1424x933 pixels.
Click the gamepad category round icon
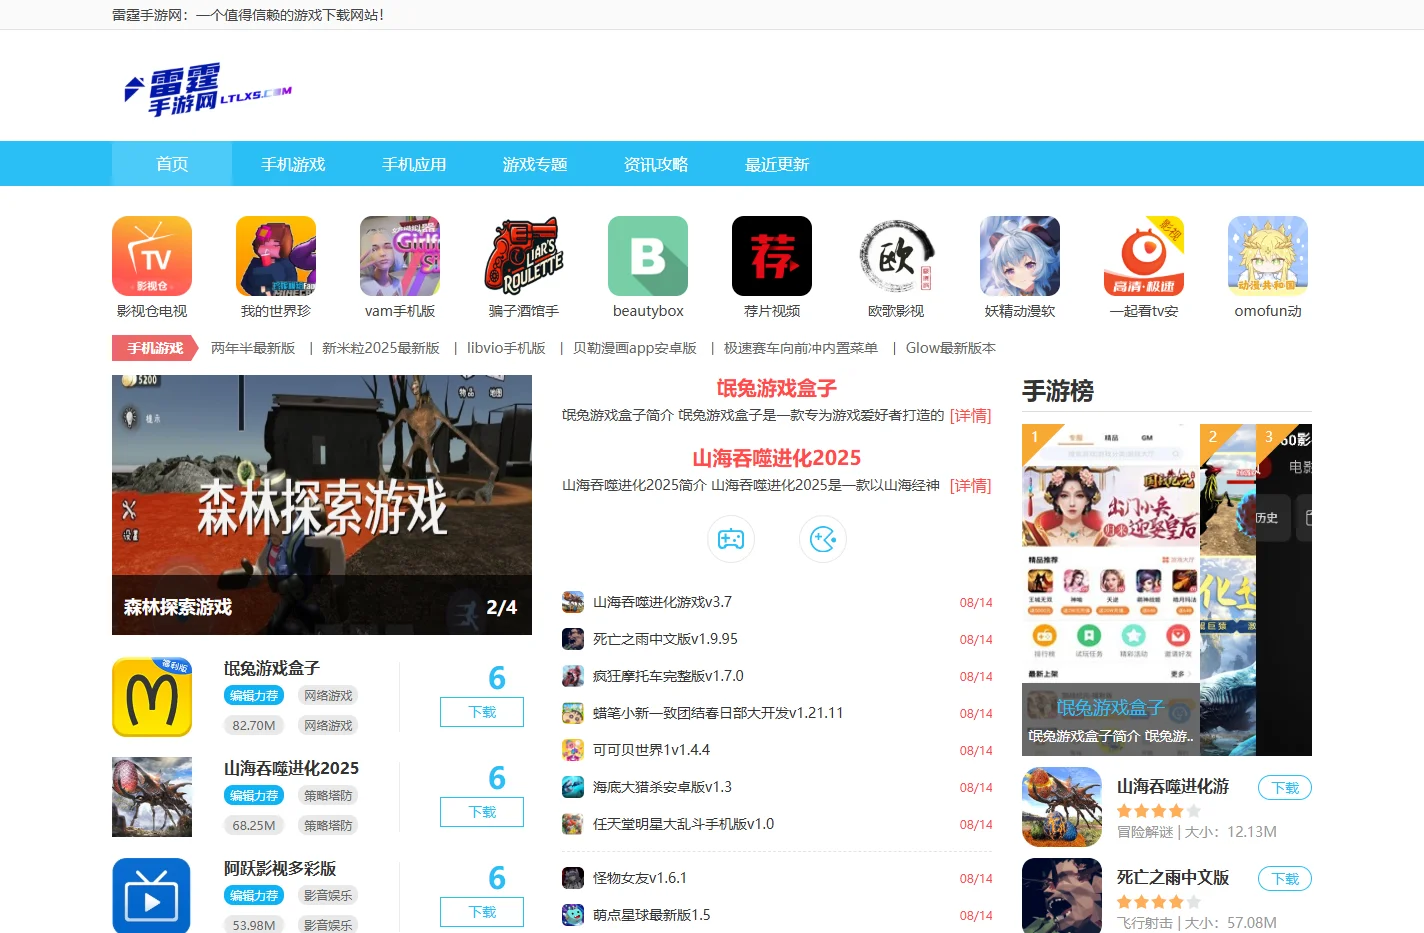731,539
